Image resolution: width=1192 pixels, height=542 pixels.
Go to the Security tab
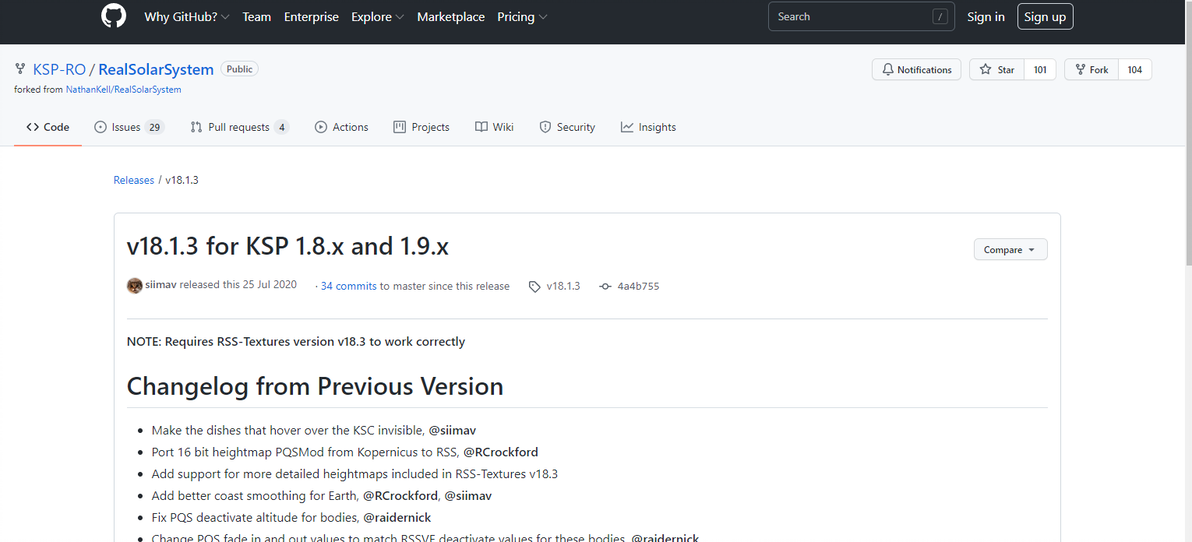click(x=567, y=127)
